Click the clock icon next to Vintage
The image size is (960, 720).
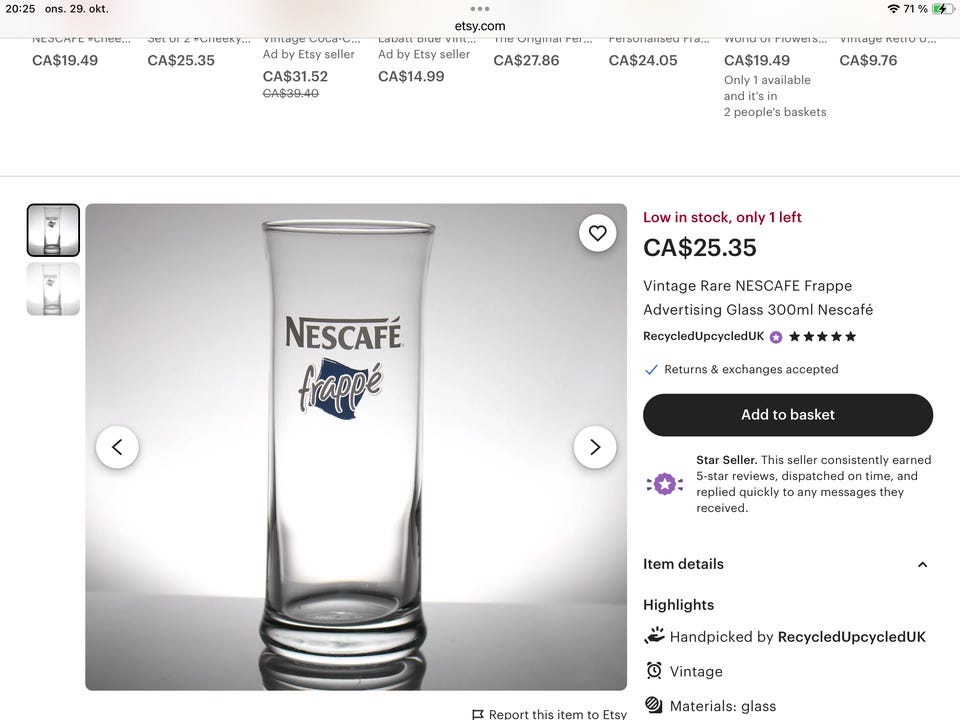coord(655,670)
